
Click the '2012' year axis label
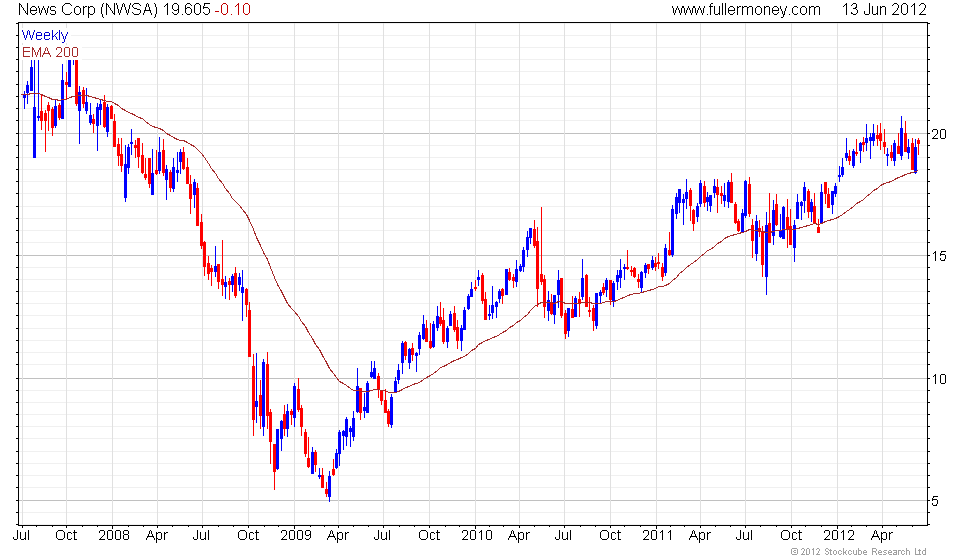click(x=839, y=535)
